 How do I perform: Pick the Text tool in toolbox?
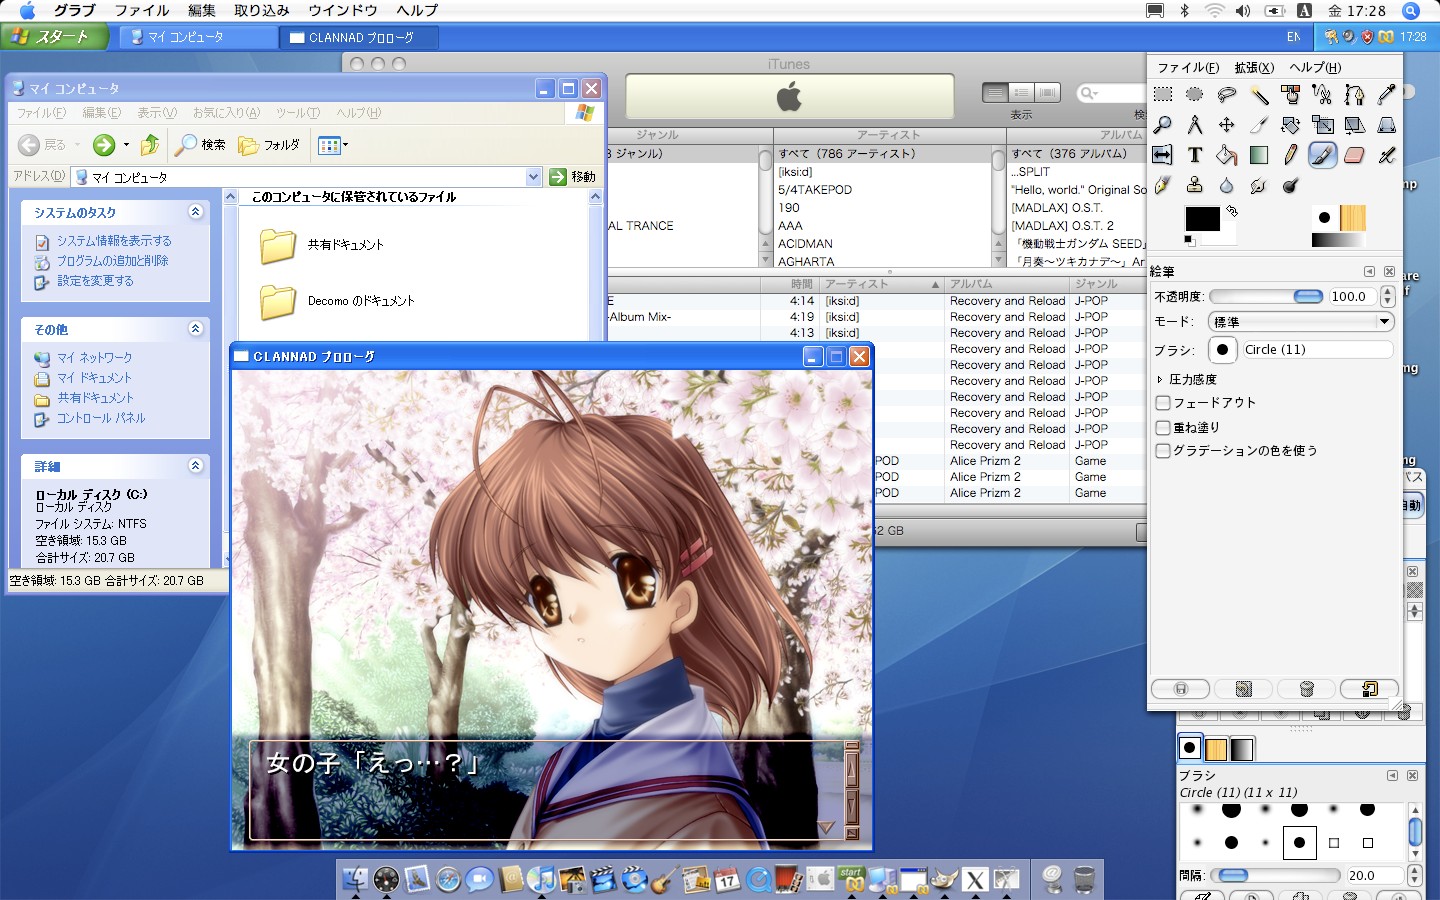(x=1195, y=155)
